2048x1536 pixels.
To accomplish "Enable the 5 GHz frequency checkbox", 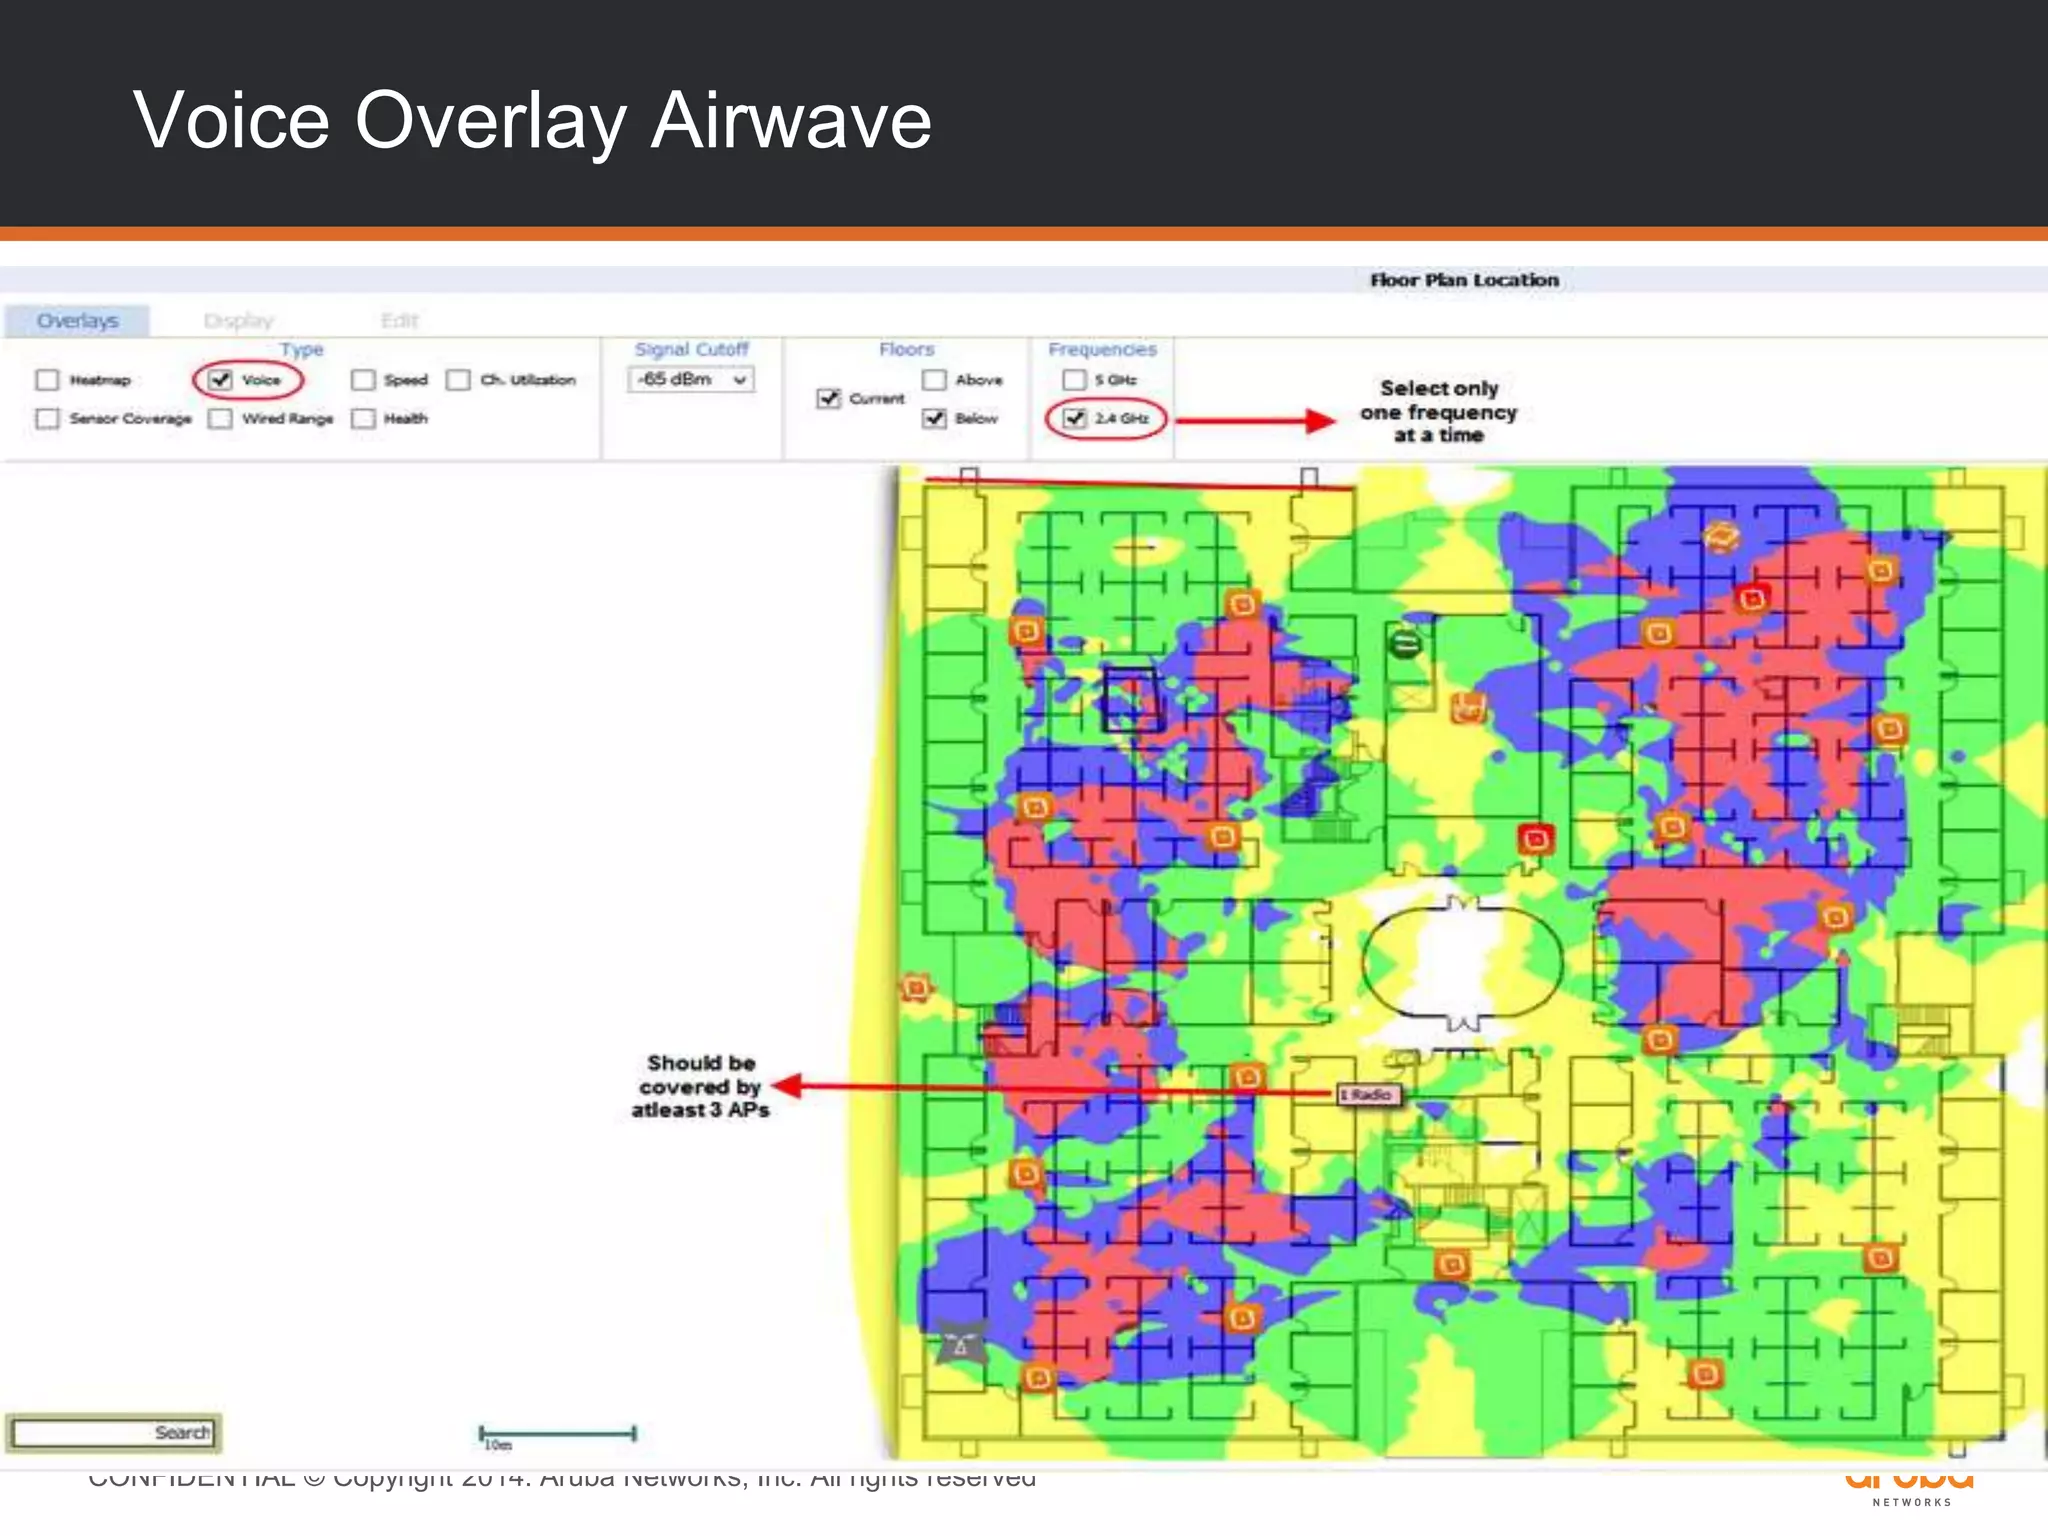I will point(1074,380).
